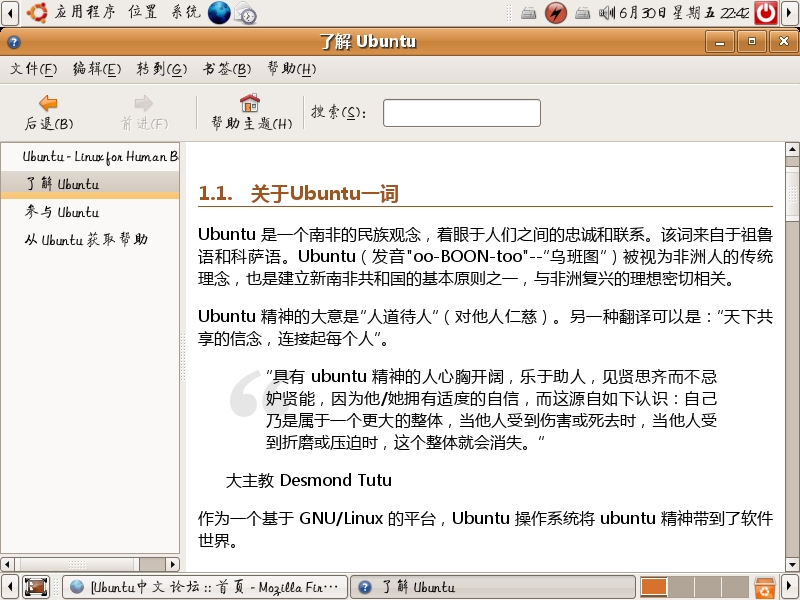Screen dimensions: 800x600
Task: Click the bottom panel right hide arrow
Action: 790,587
